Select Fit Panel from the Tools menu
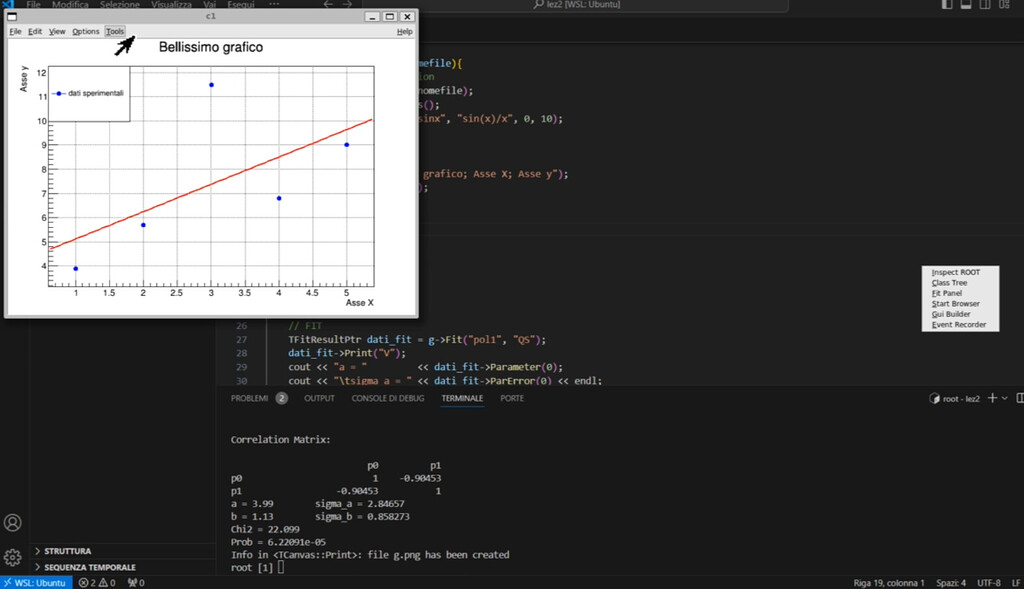Viewport: 1024px width, 589px height. click(947, 293)
